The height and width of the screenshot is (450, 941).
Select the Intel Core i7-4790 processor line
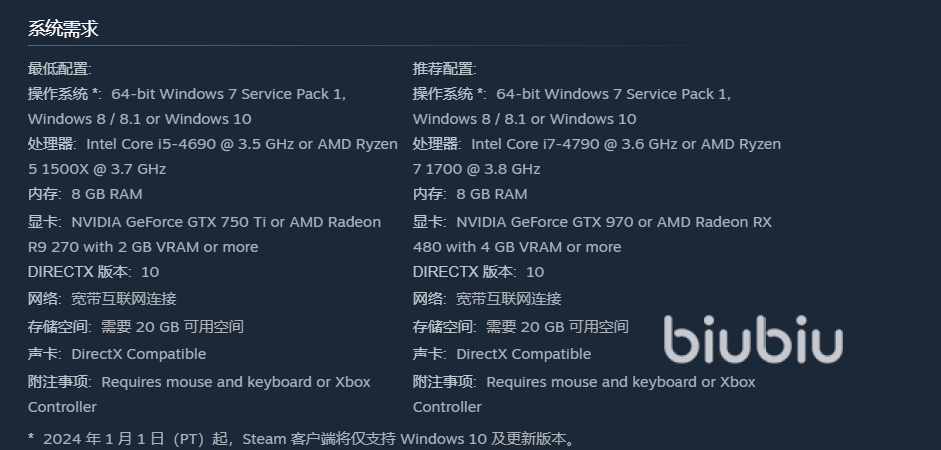click(x=597, y=144)
